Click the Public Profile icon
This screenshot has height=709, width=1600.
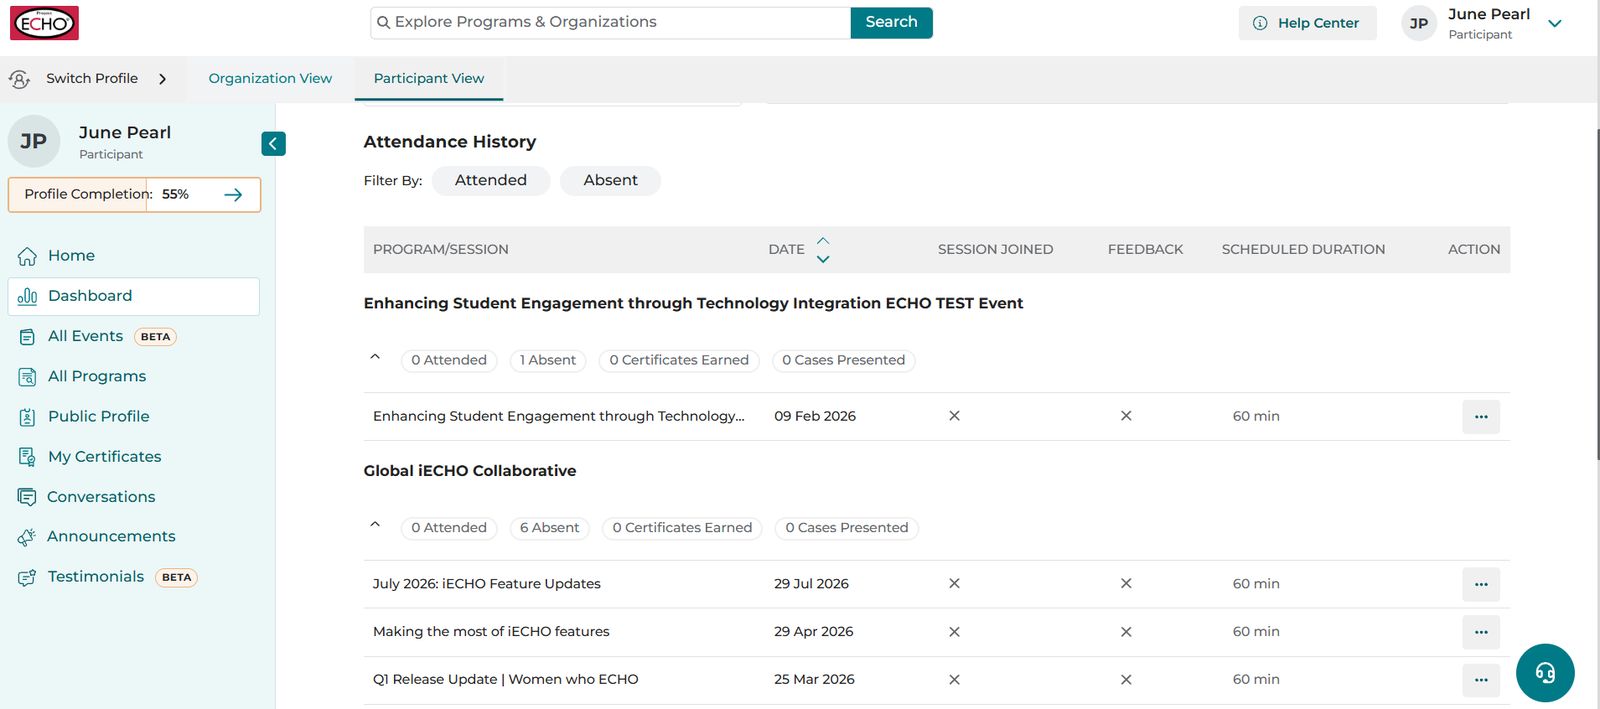tap(27, 417)
